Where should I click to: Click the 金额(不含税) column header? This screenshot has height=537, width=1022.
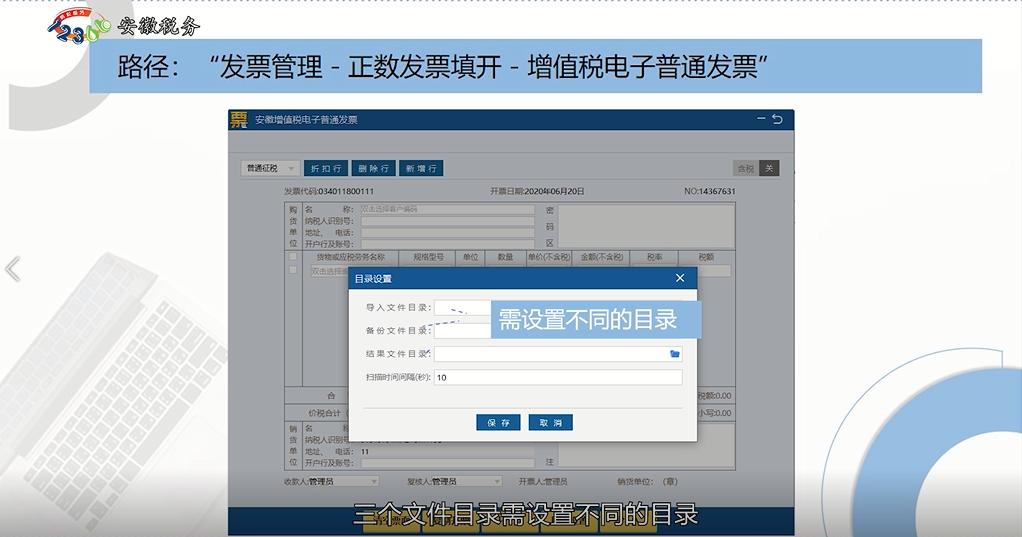(x=602, y=257)
